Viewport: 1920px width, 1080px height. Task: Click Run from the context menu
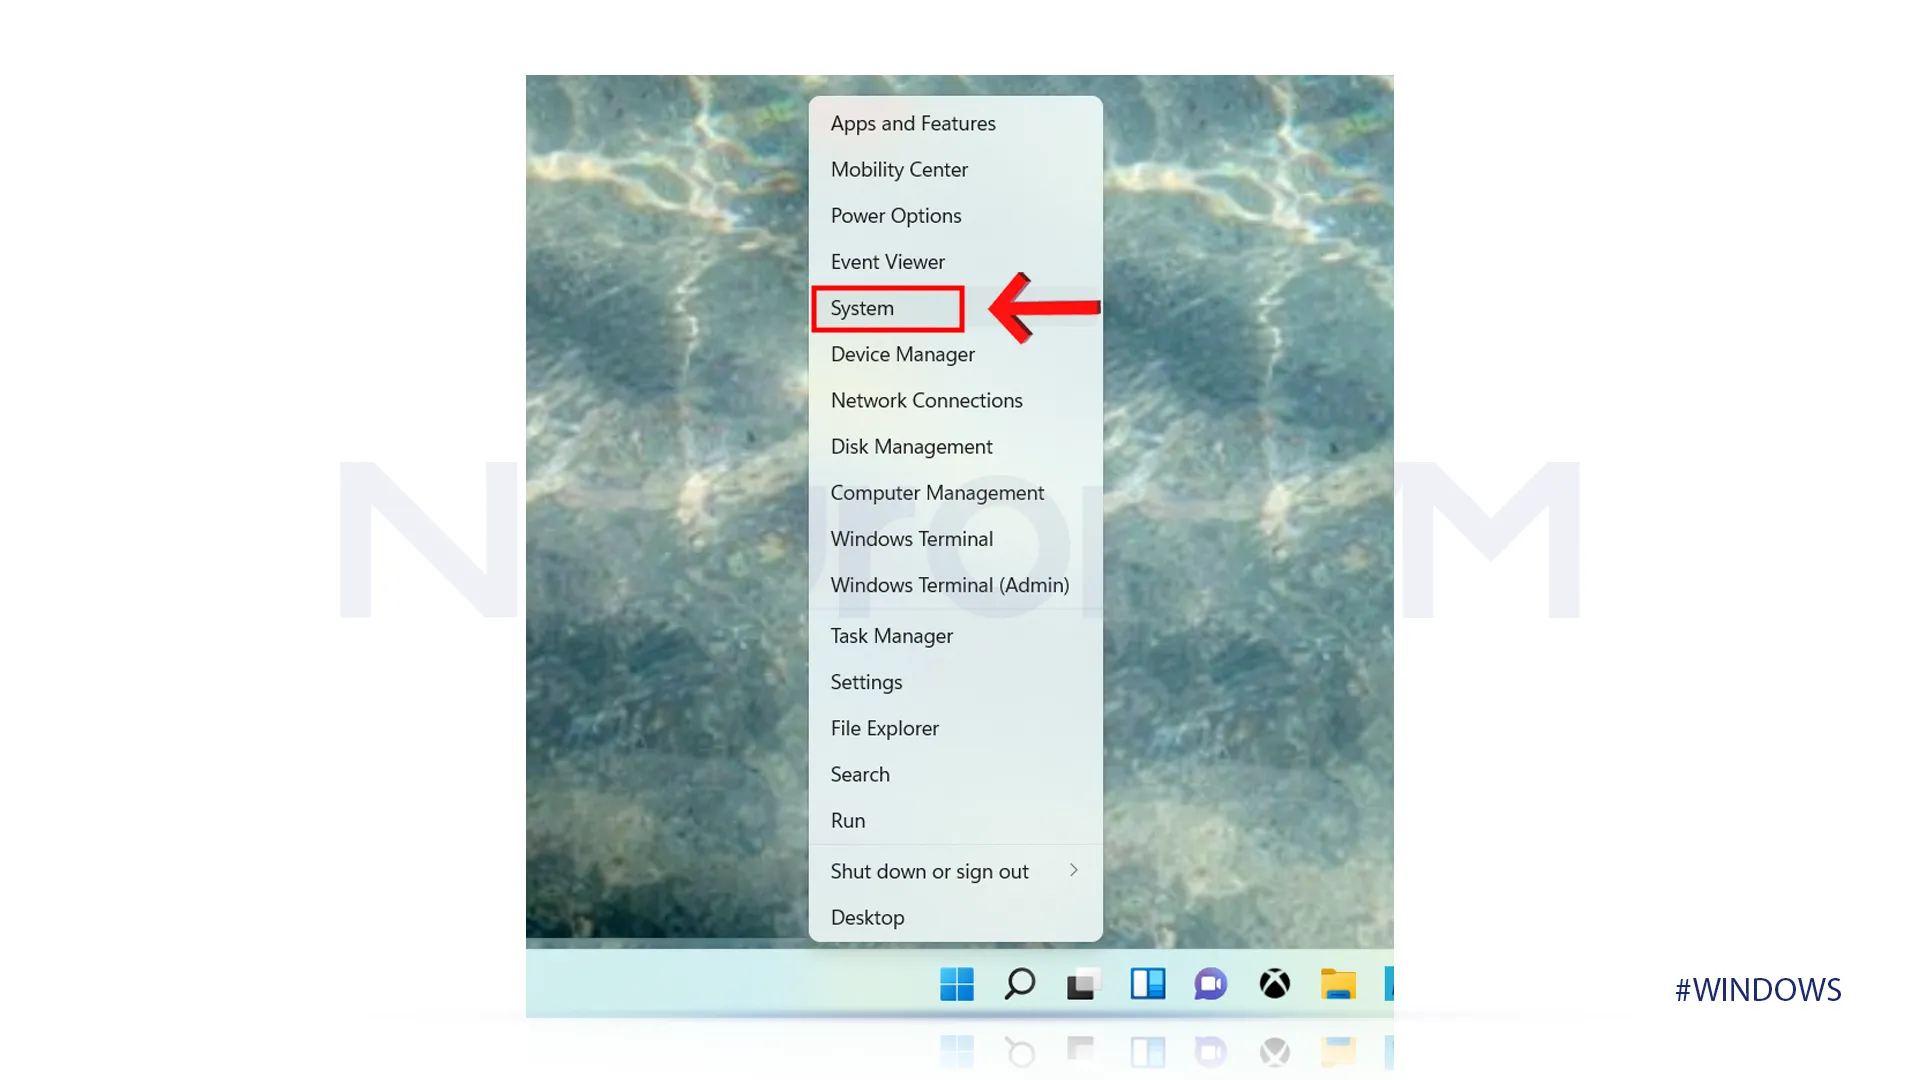point(848,819)
